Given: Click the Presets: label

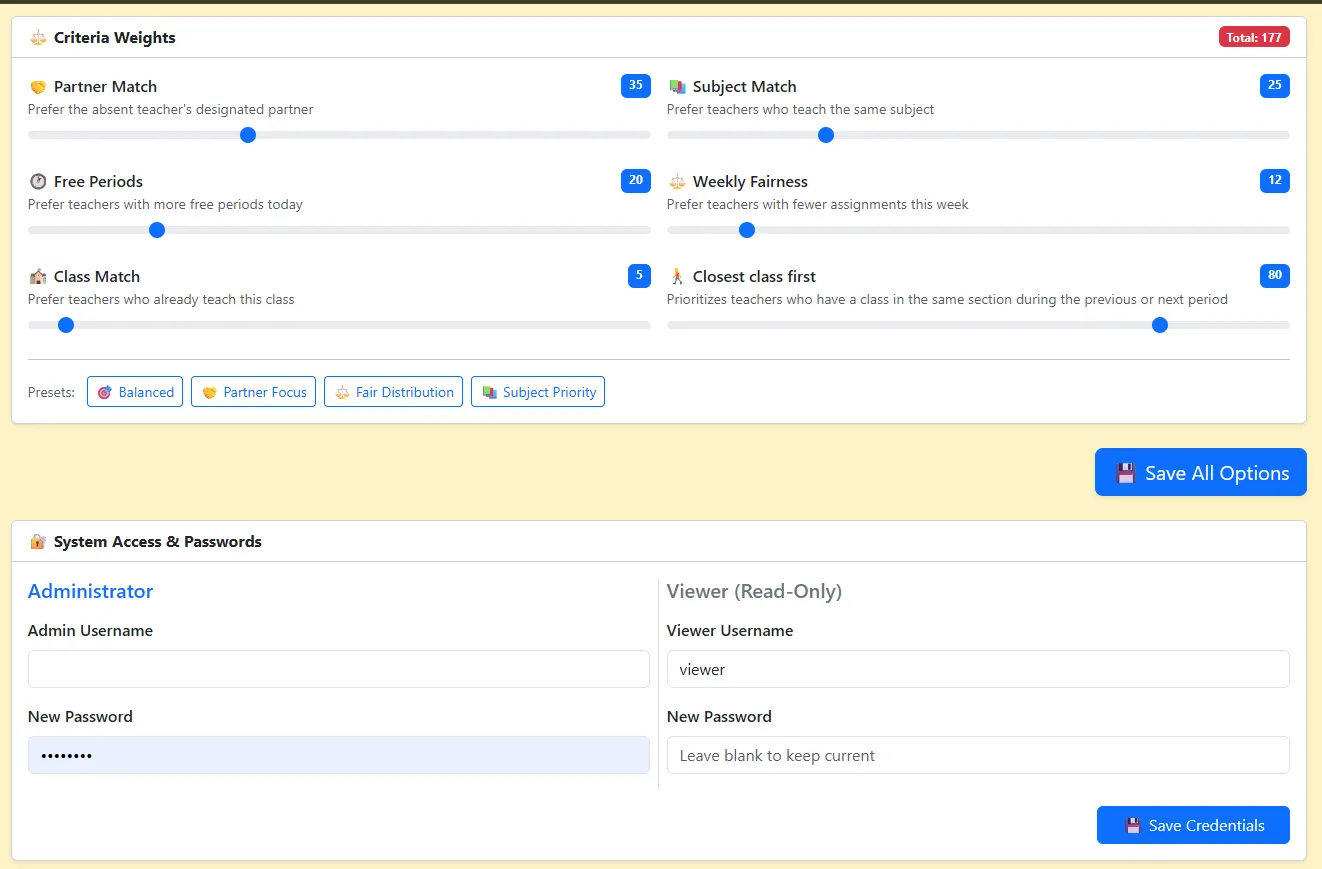Looking at the screenshot, I should pyautogui.click(x=51, y=392).
